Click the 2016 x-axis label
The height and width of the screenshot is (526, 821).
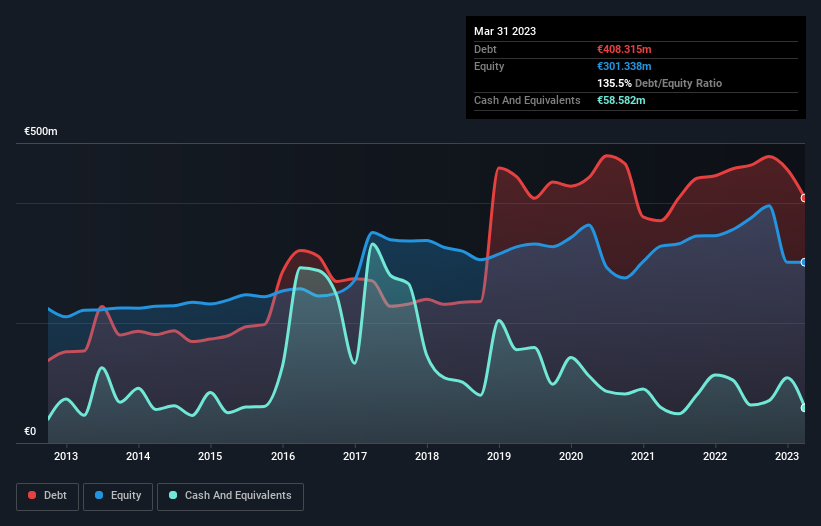[283, 456]
